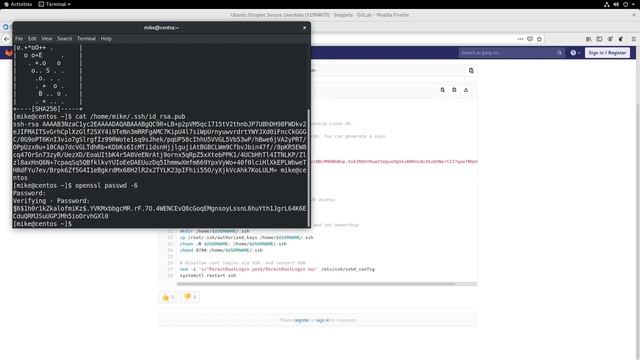Image resolution: width=640 pixels, height=360 pixels.
Task: Open the Search menu in the terminal window
Action: coord(64,38)
